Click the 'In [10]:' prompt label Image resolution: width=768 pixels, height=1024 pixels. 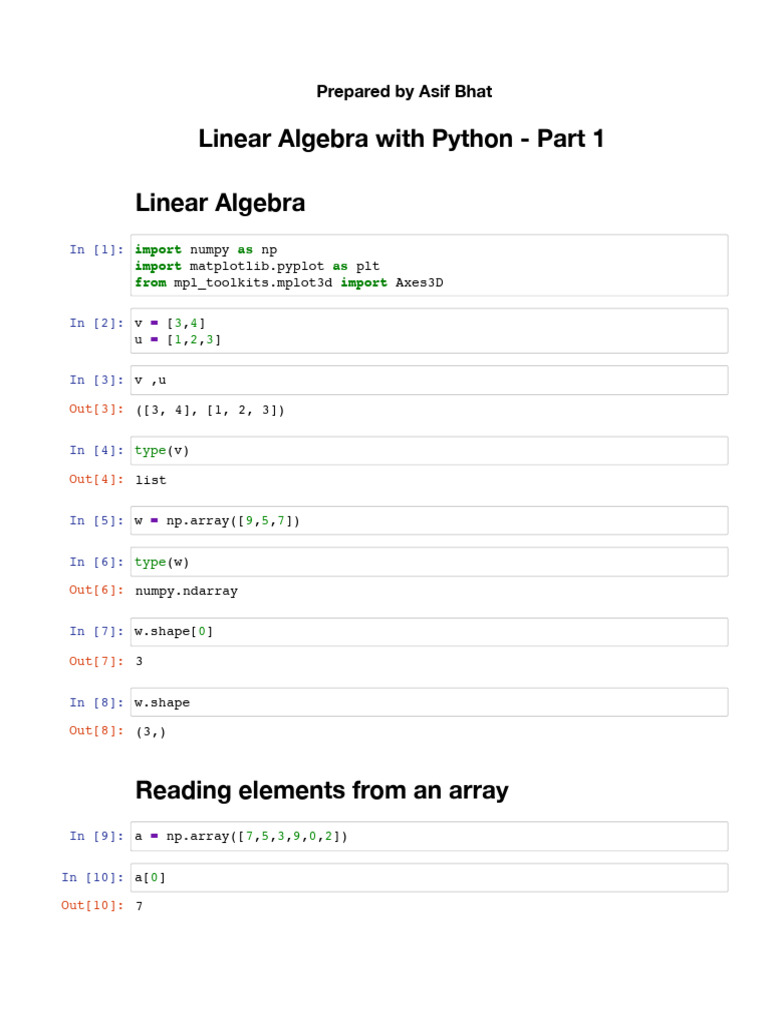coord(93,877)
